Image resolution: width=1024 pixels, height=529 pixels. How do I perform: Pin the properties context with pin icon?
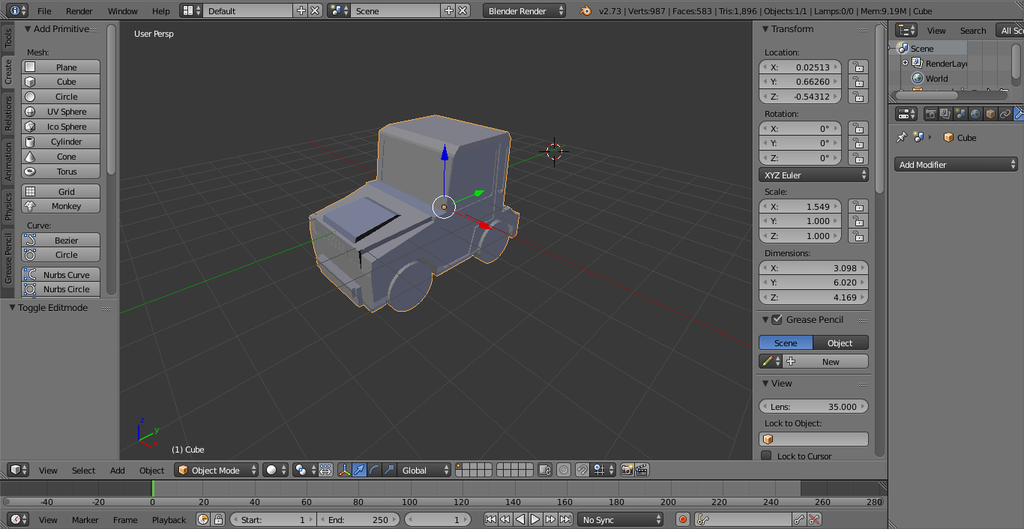click(901, 138)
